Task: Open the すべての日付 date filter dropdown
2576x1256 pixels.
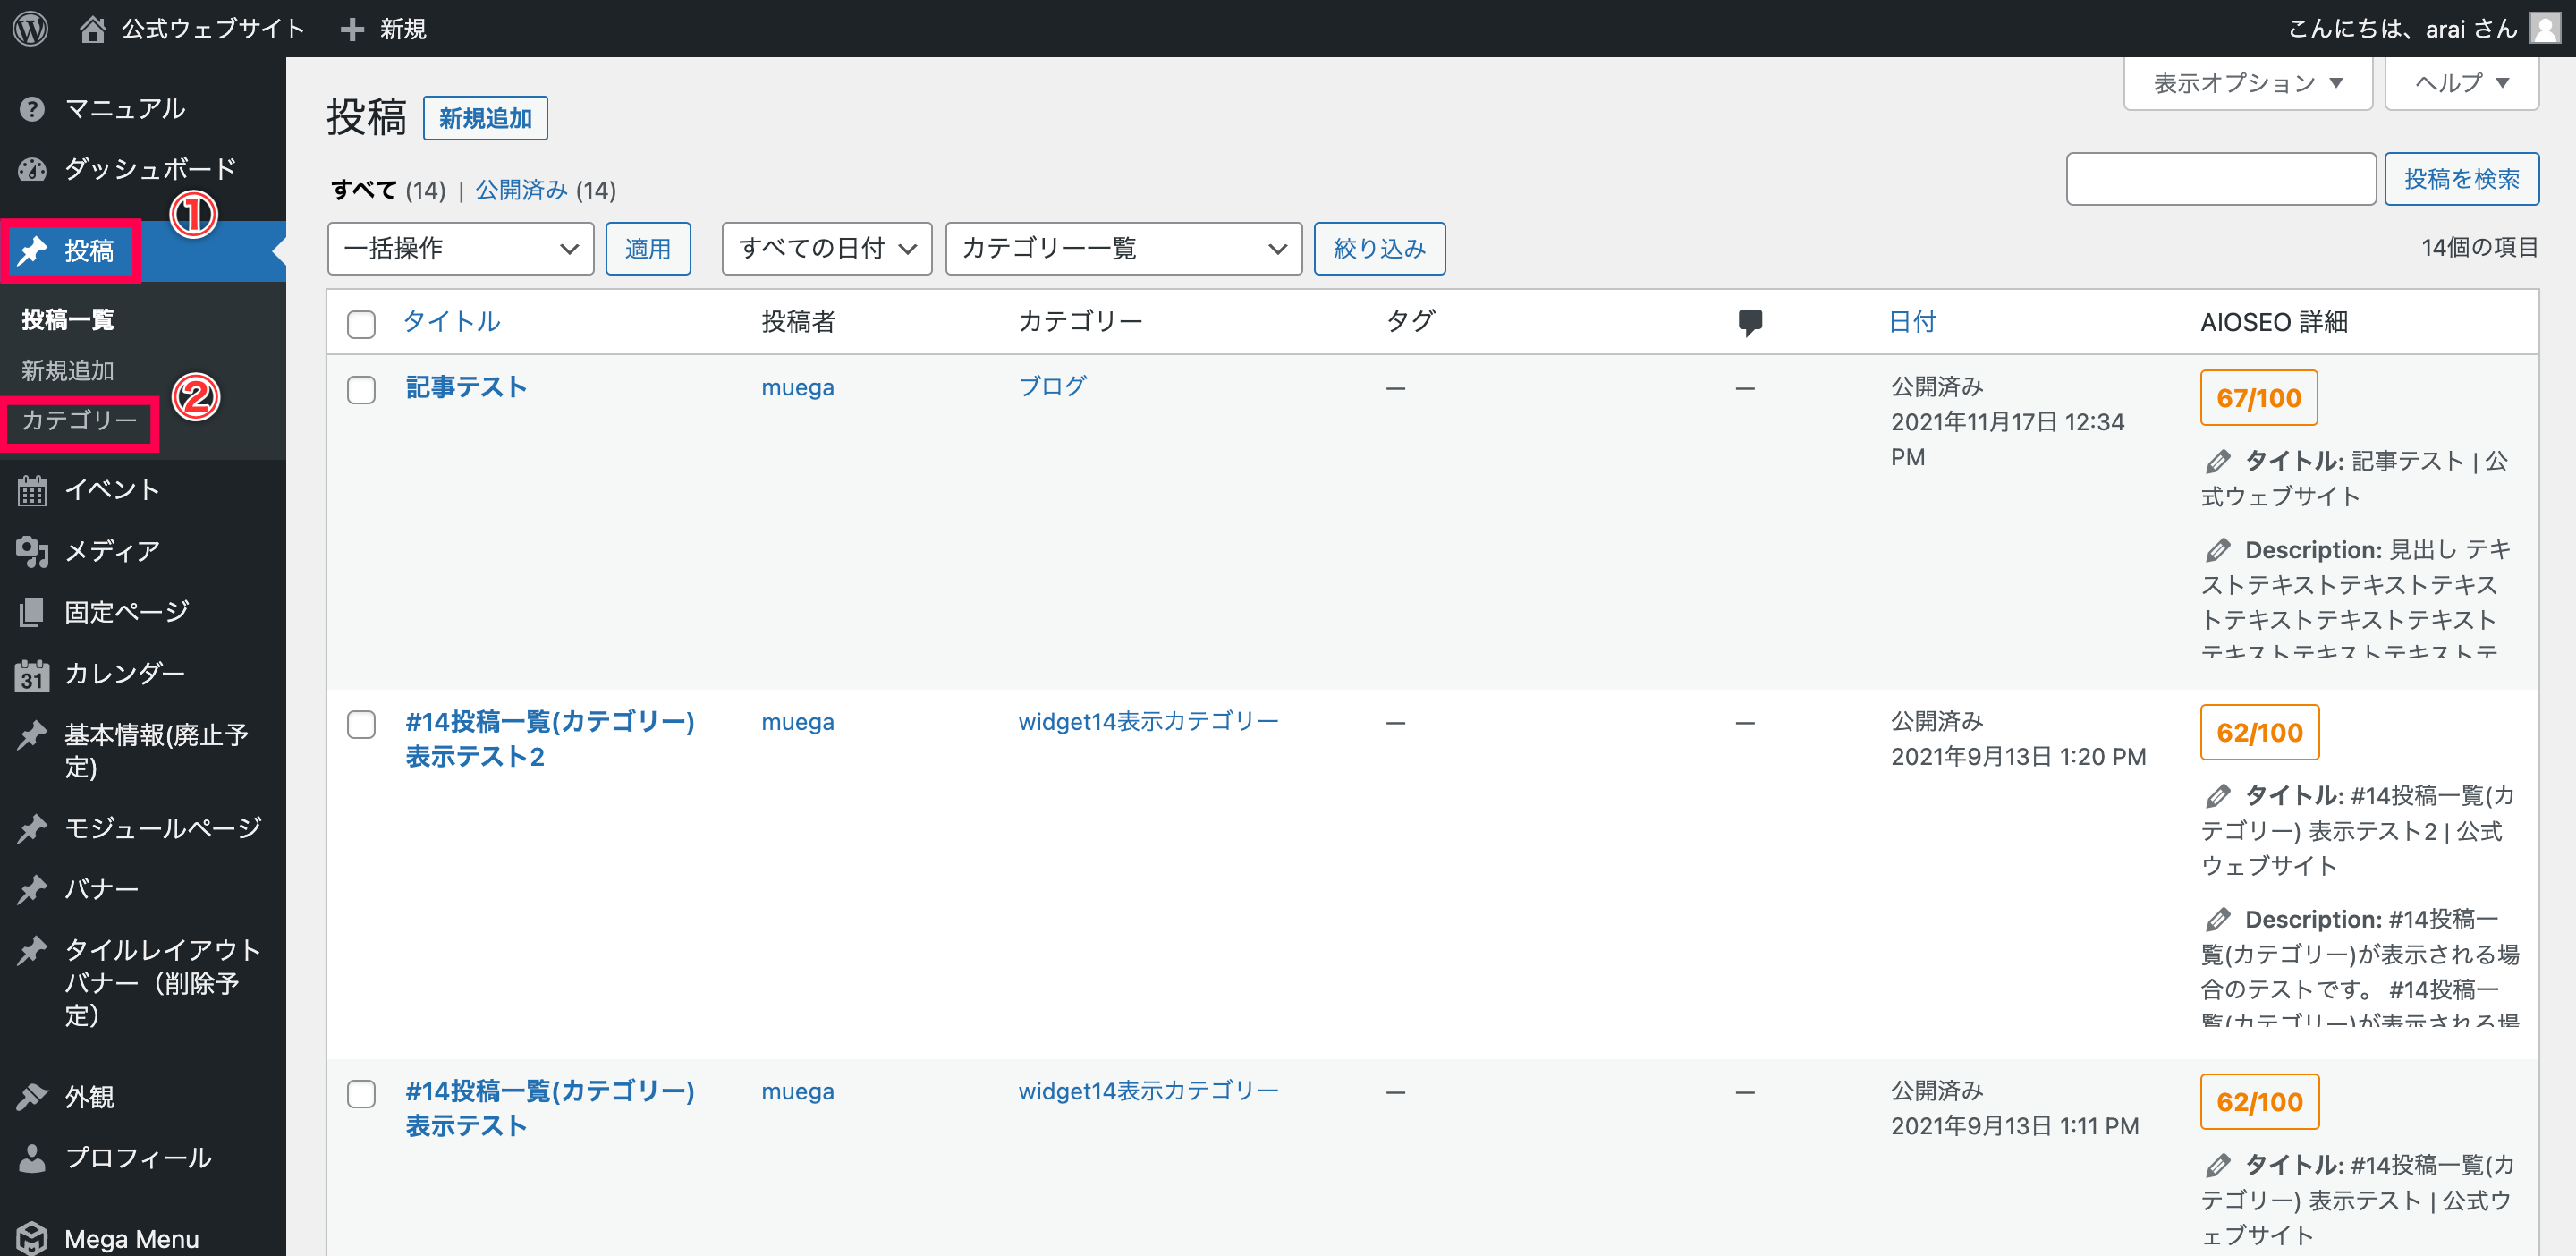Action: (826, 248)
